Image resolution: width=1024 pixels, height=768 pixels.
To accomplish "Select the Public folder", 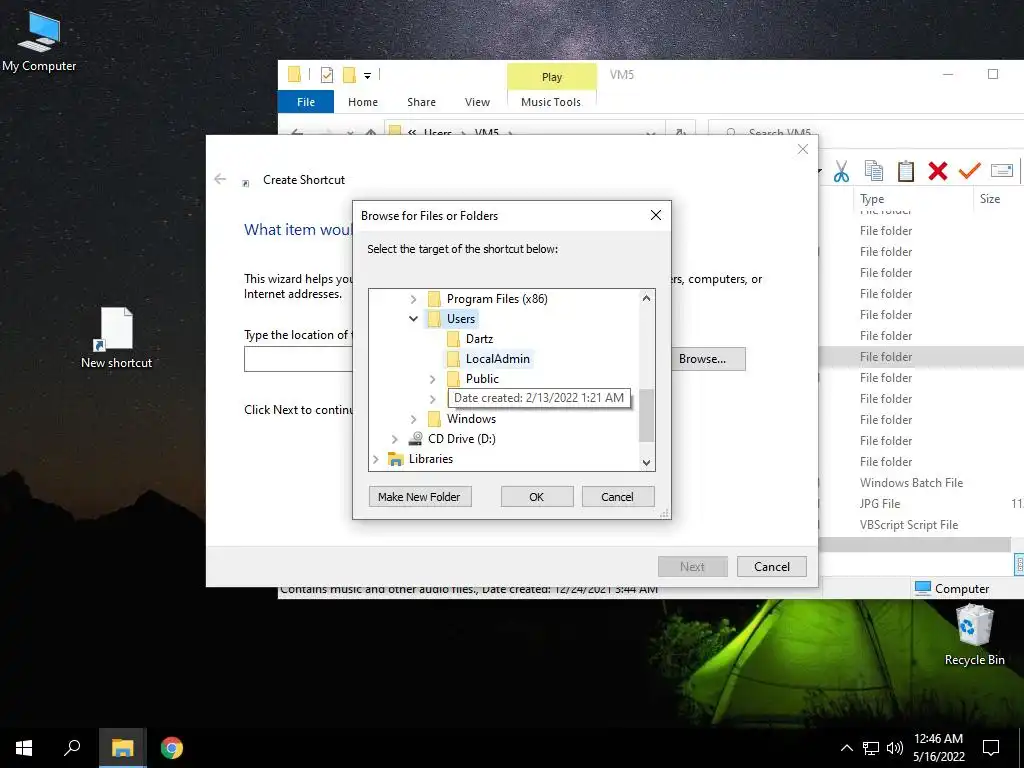I will tap(482, 379).
